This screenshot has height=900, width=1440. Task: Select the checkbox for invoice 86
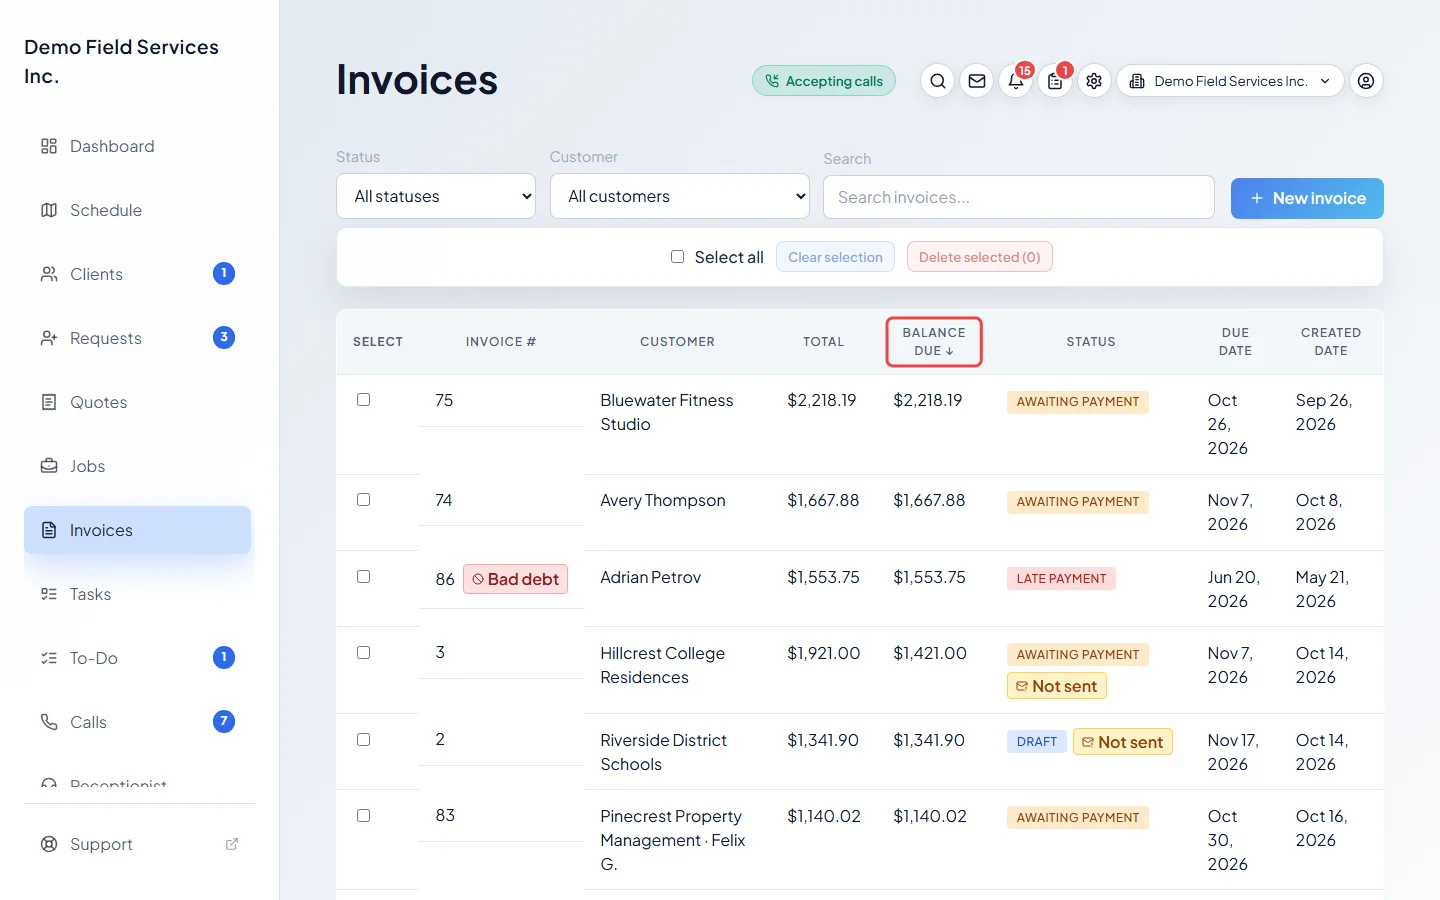[364, 577]
